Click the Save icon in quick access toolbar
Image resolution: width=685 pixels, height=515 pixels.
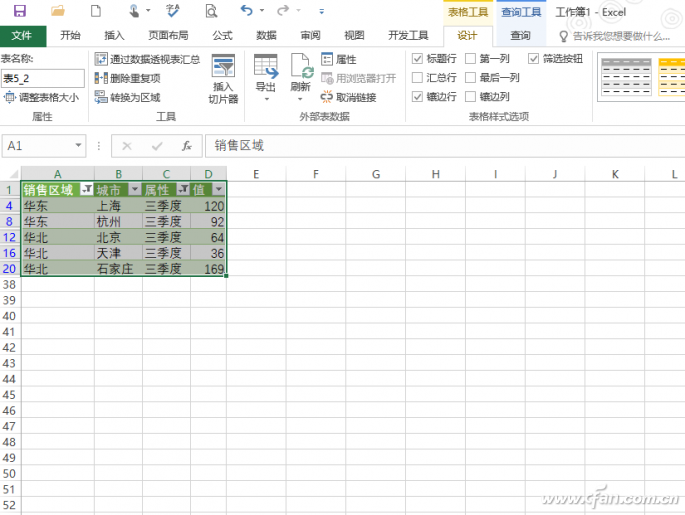coord(20,11)
